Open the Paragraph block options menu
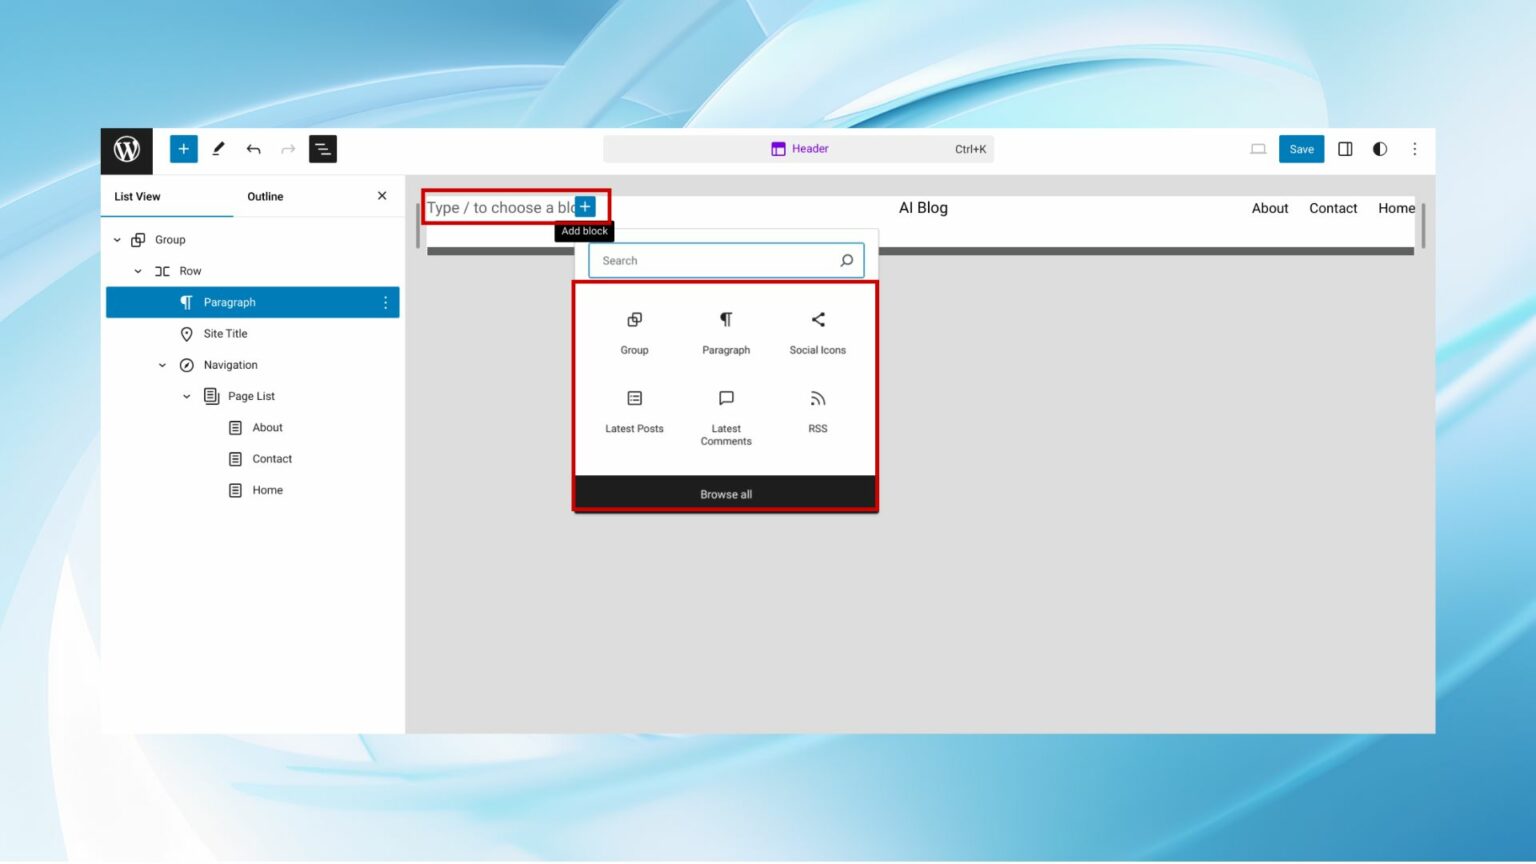 (385, 302)
